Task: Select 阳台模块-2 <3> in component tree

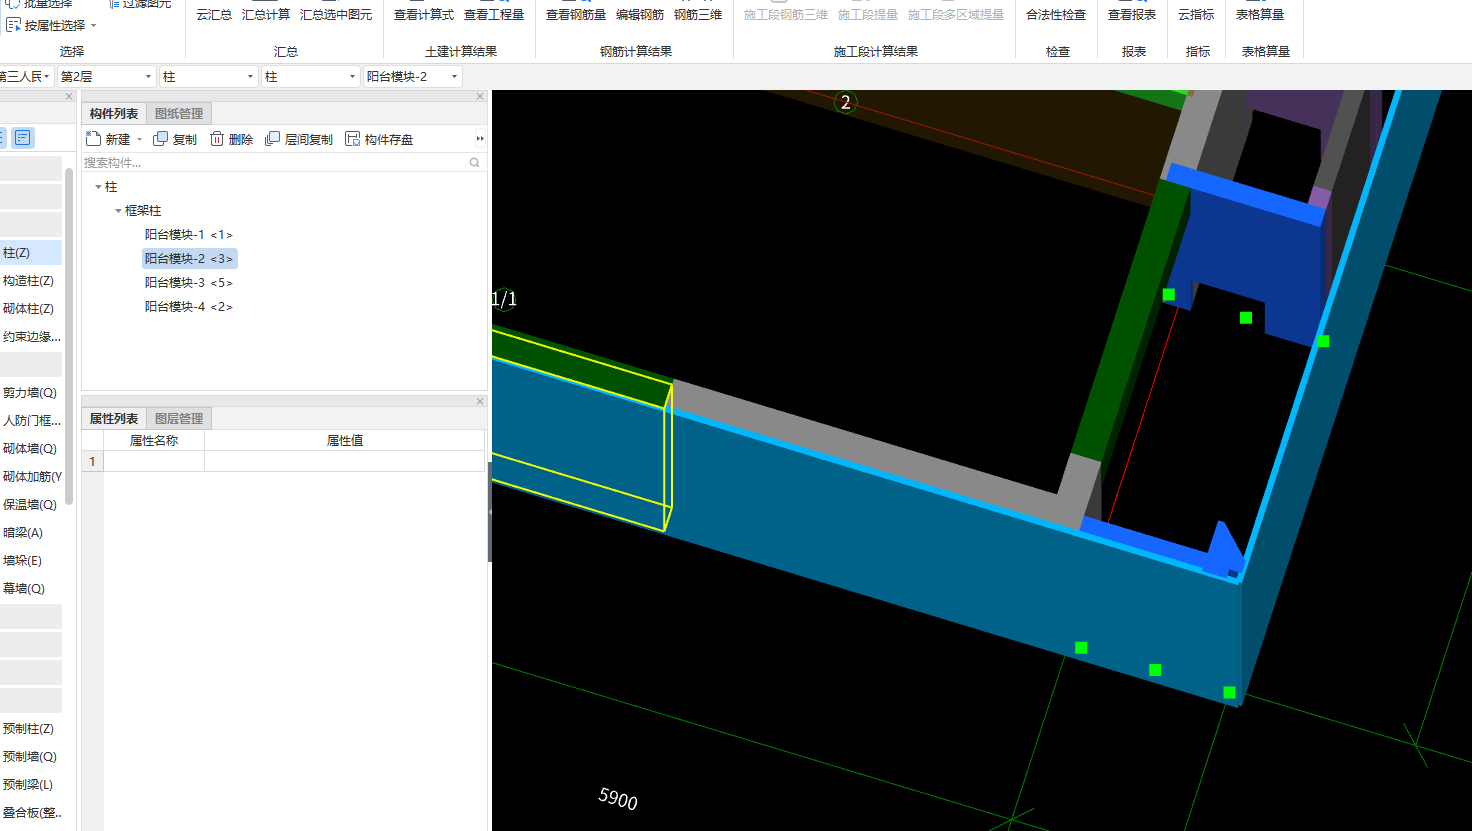Action: point(189,259)
